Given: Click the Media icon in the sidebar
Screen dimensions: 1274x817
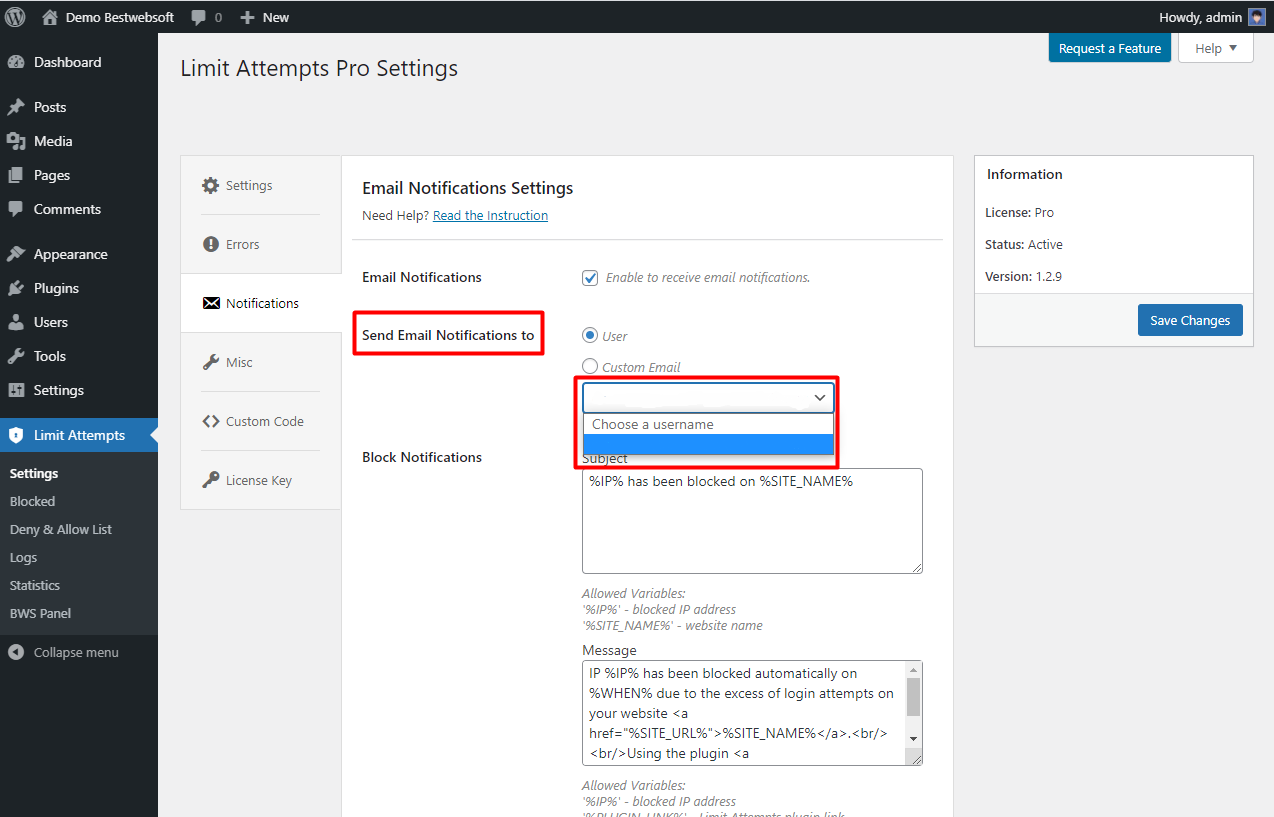Looking at the screenshot, I should tap(16, 141).
